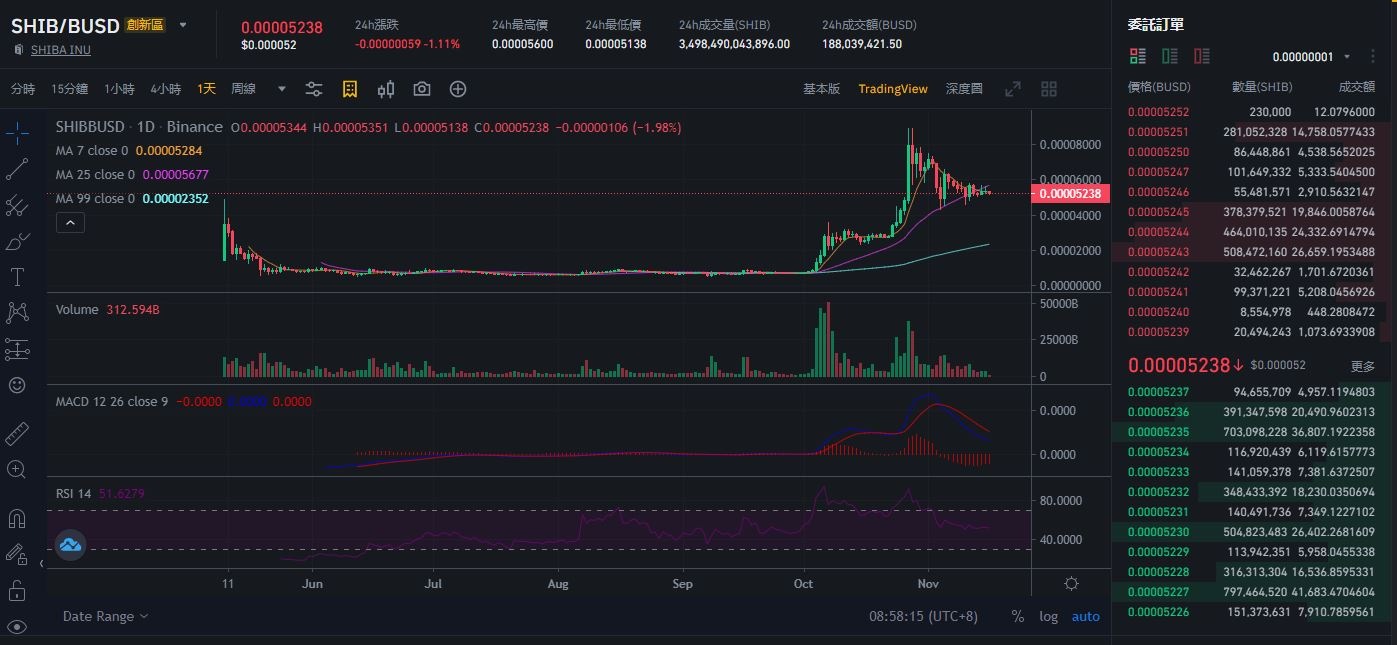Select the 4小時 interval

click(165, 89)
